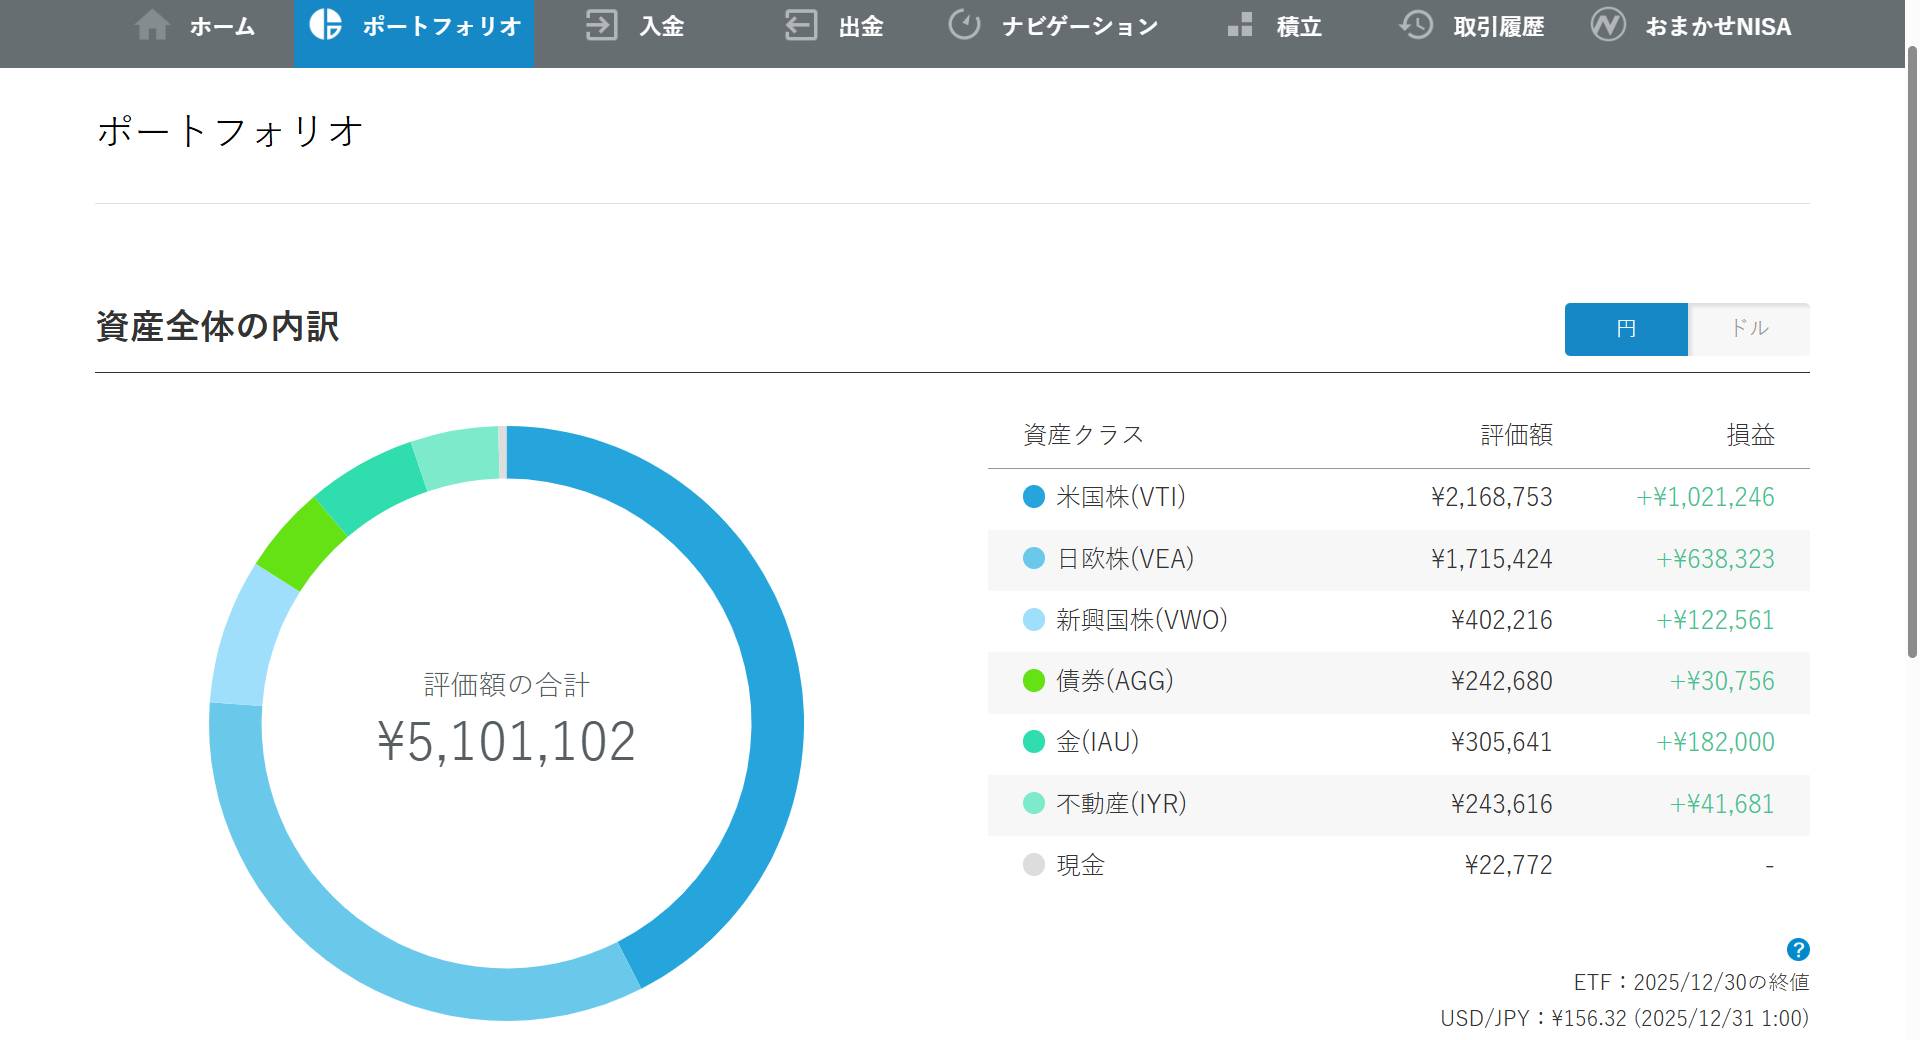Select the 金(IAU) teal legend dot
This screenshot has height=1040, width=1920.
pos(1032,742)
